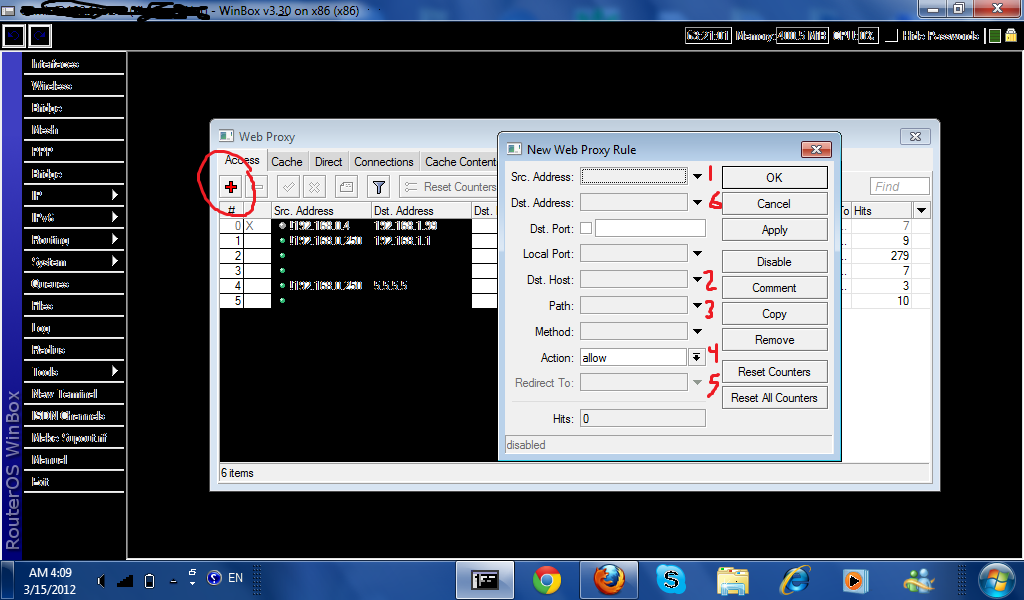
Task: Open the Windows Start orb
Action: point(997,580)
